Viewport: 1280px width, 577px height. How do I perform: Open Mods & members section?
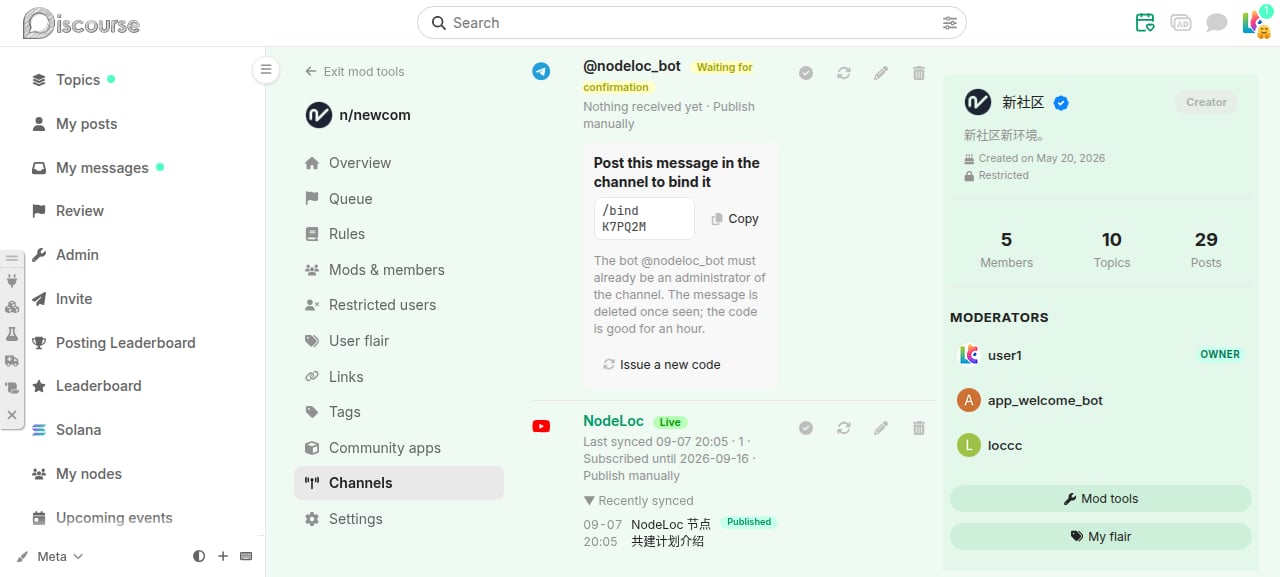tap(399, 270)
